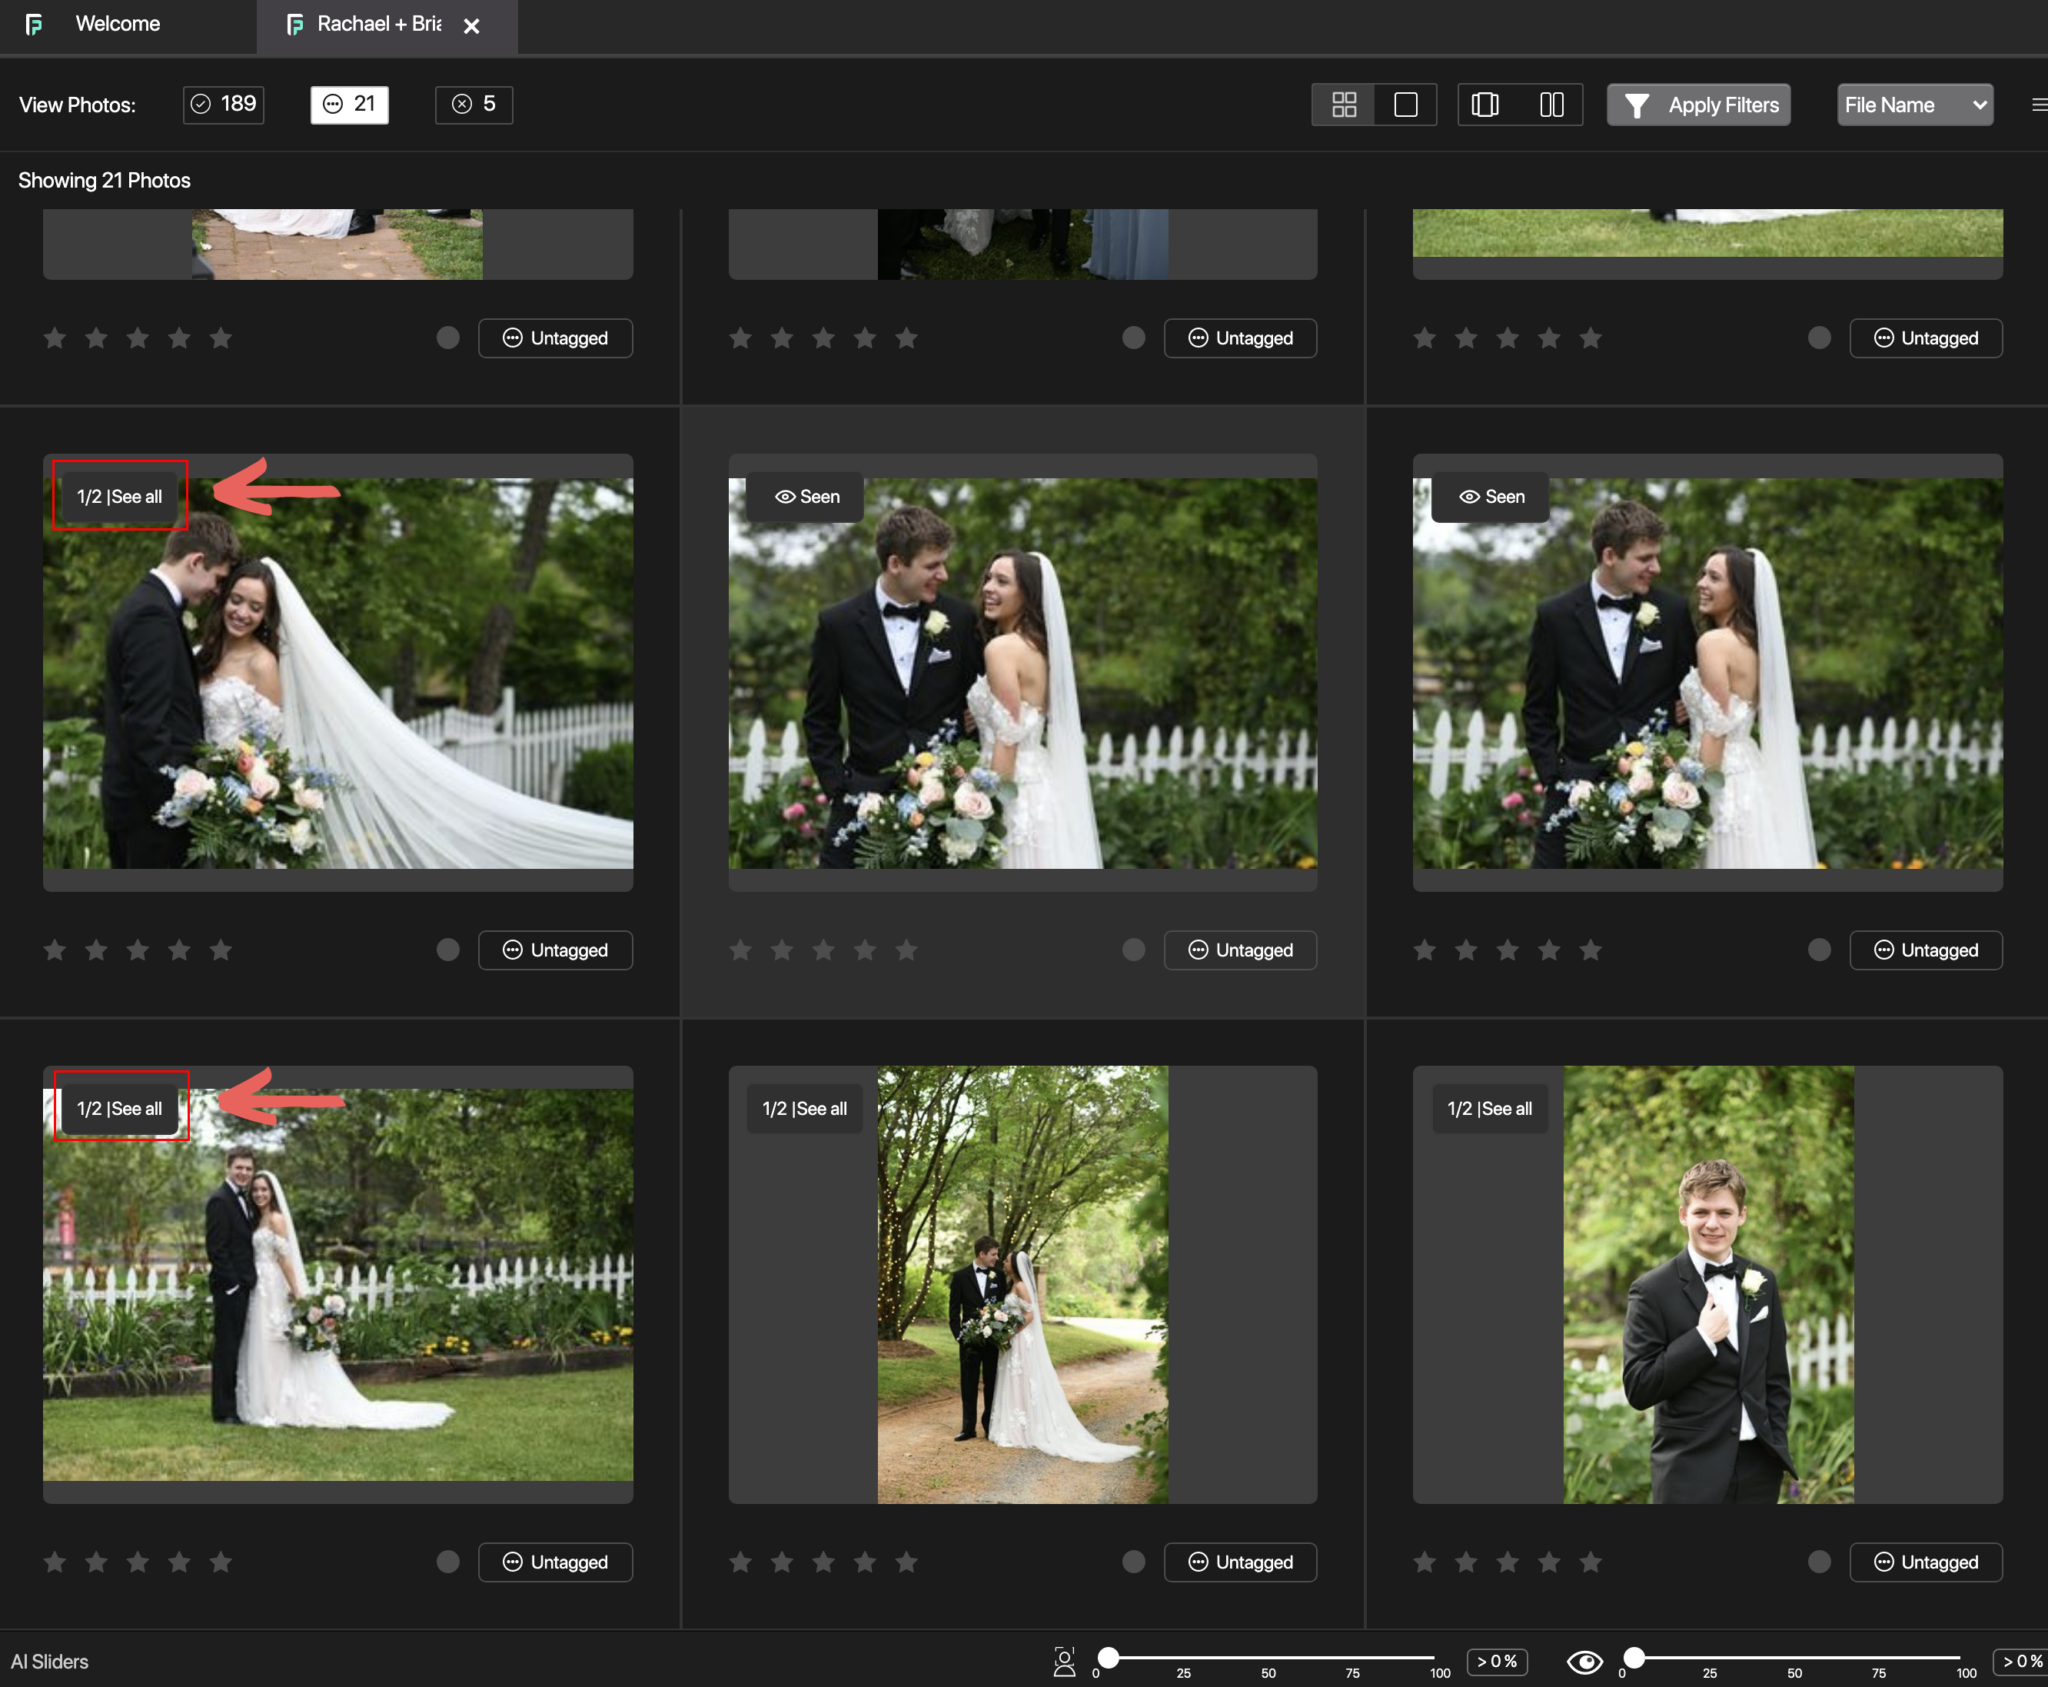2048x1687 pixels.
Task: Expand the '1/2 See all' group on first photo
Action: [120, 495]
